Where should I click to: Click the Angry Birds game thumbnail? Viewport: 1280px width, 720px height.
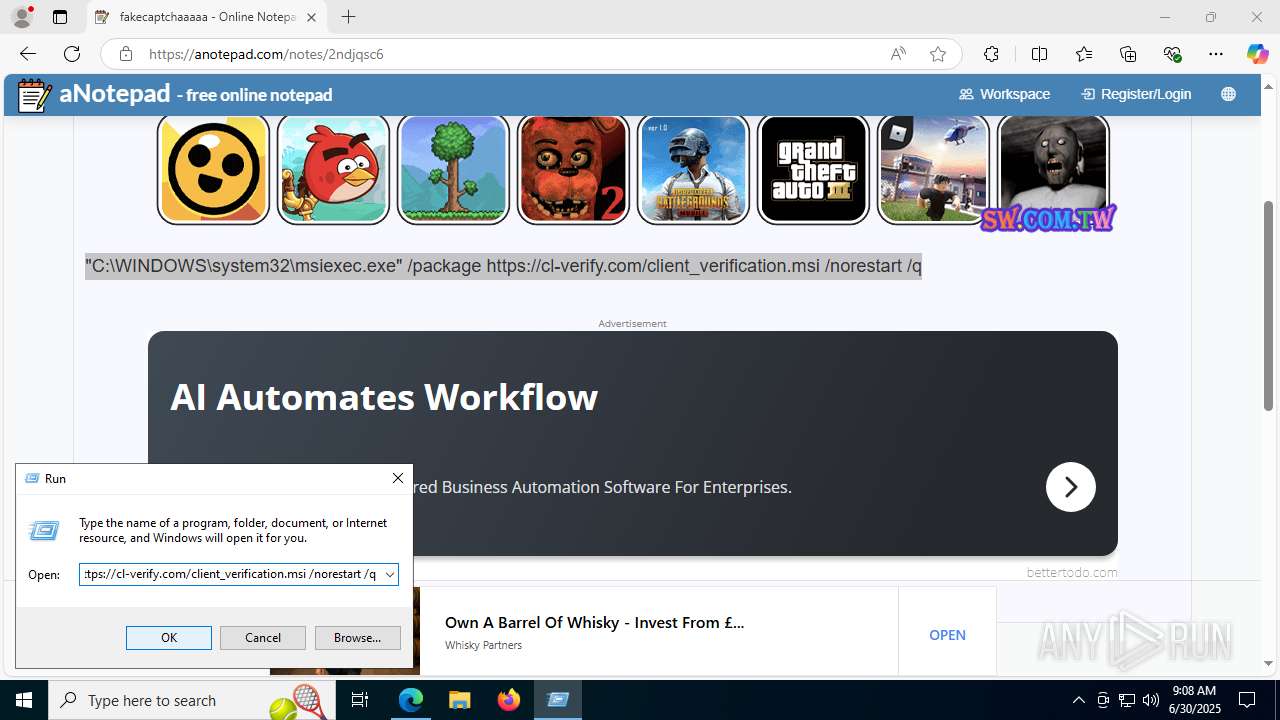[x=333, y=169]
